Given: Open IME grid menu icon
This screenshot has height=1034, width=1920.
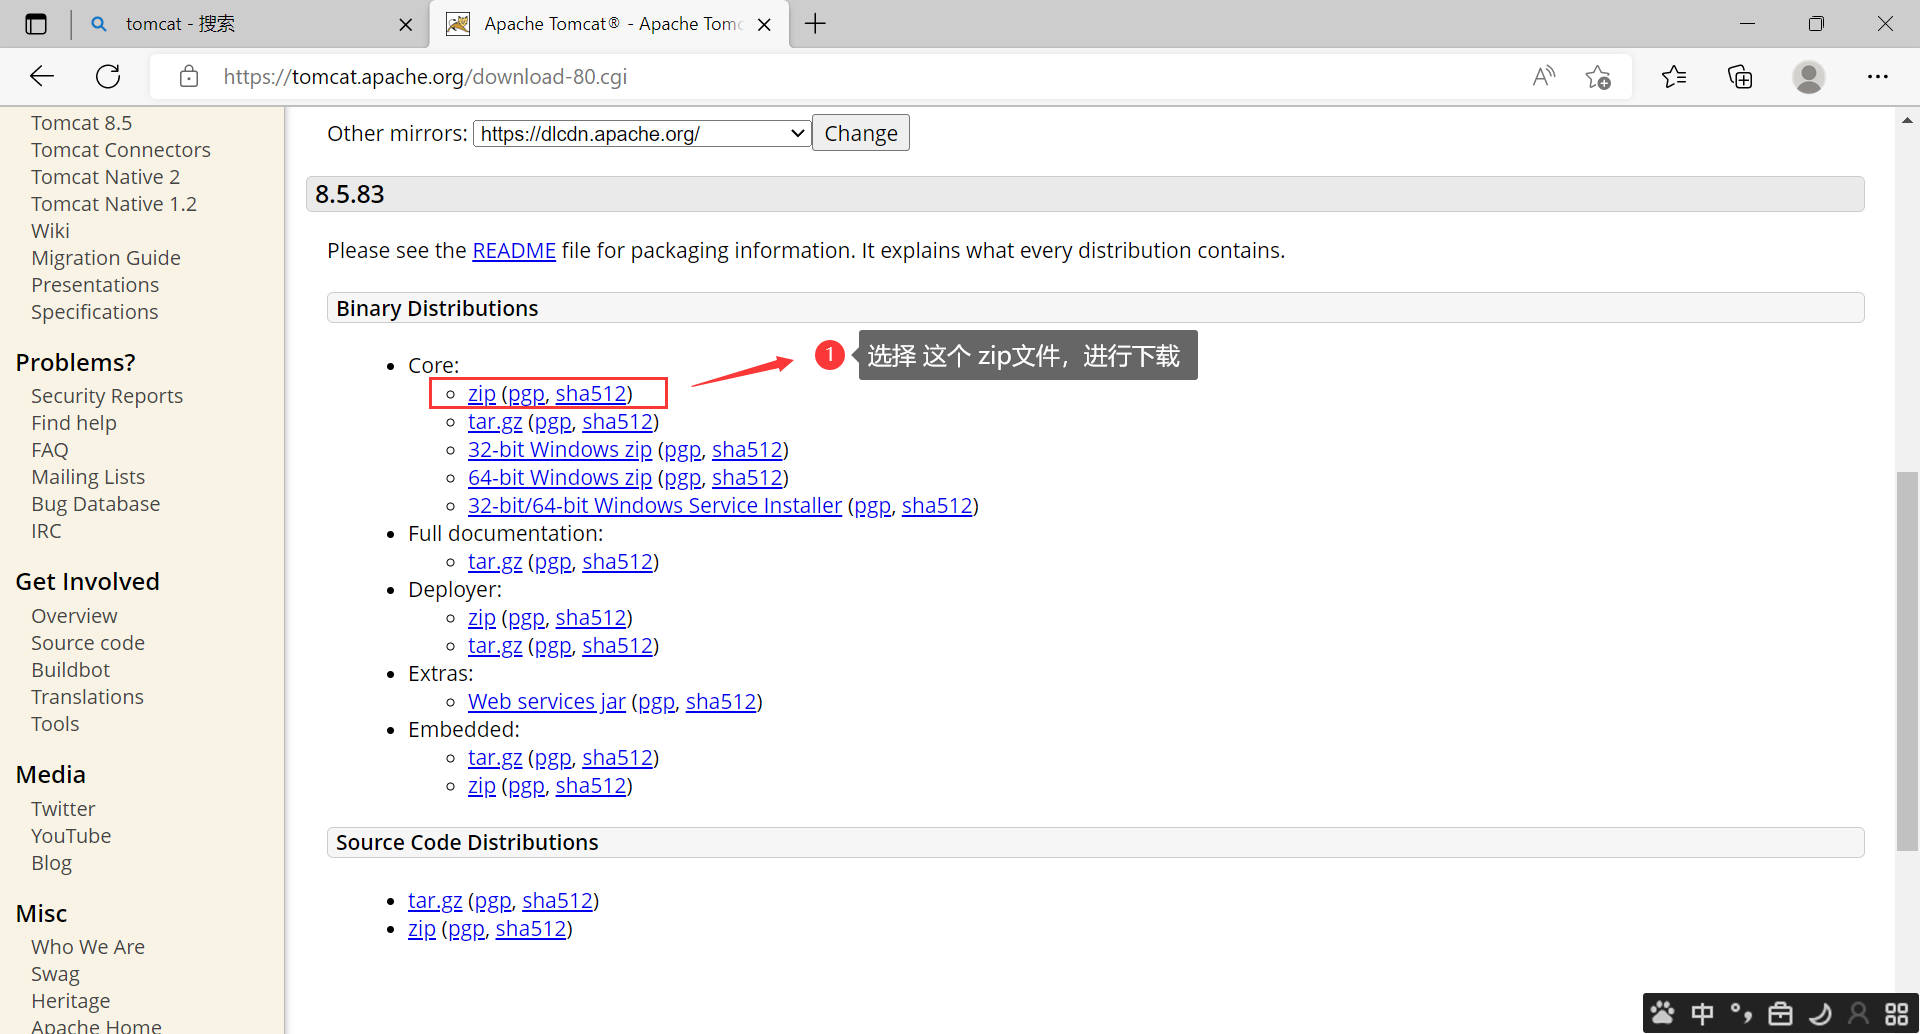Looking at the screenshot, I should coord(1896,1013).
